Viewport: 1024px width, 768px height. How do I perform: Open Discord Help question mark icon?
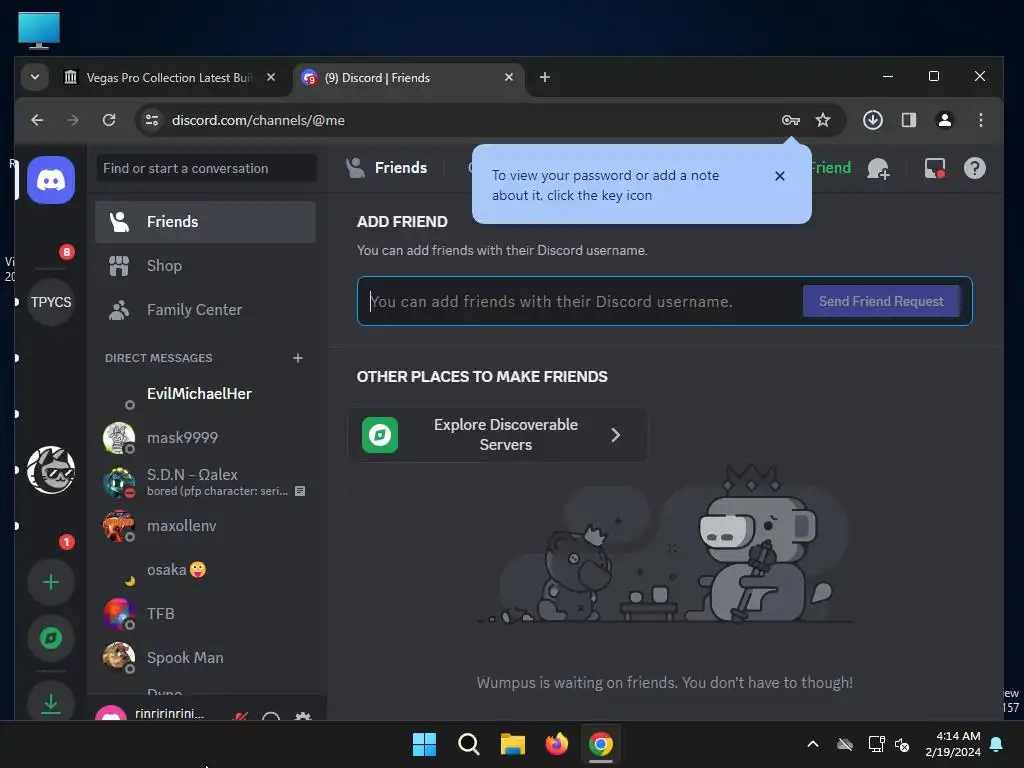pos(974,168)
